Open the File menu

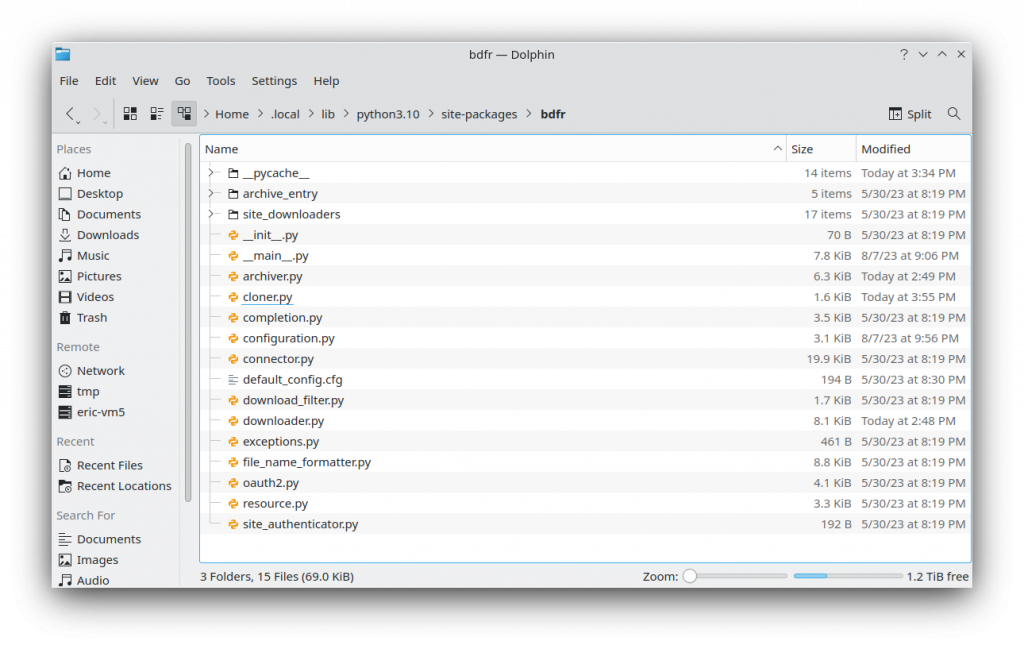coord(69,81)
